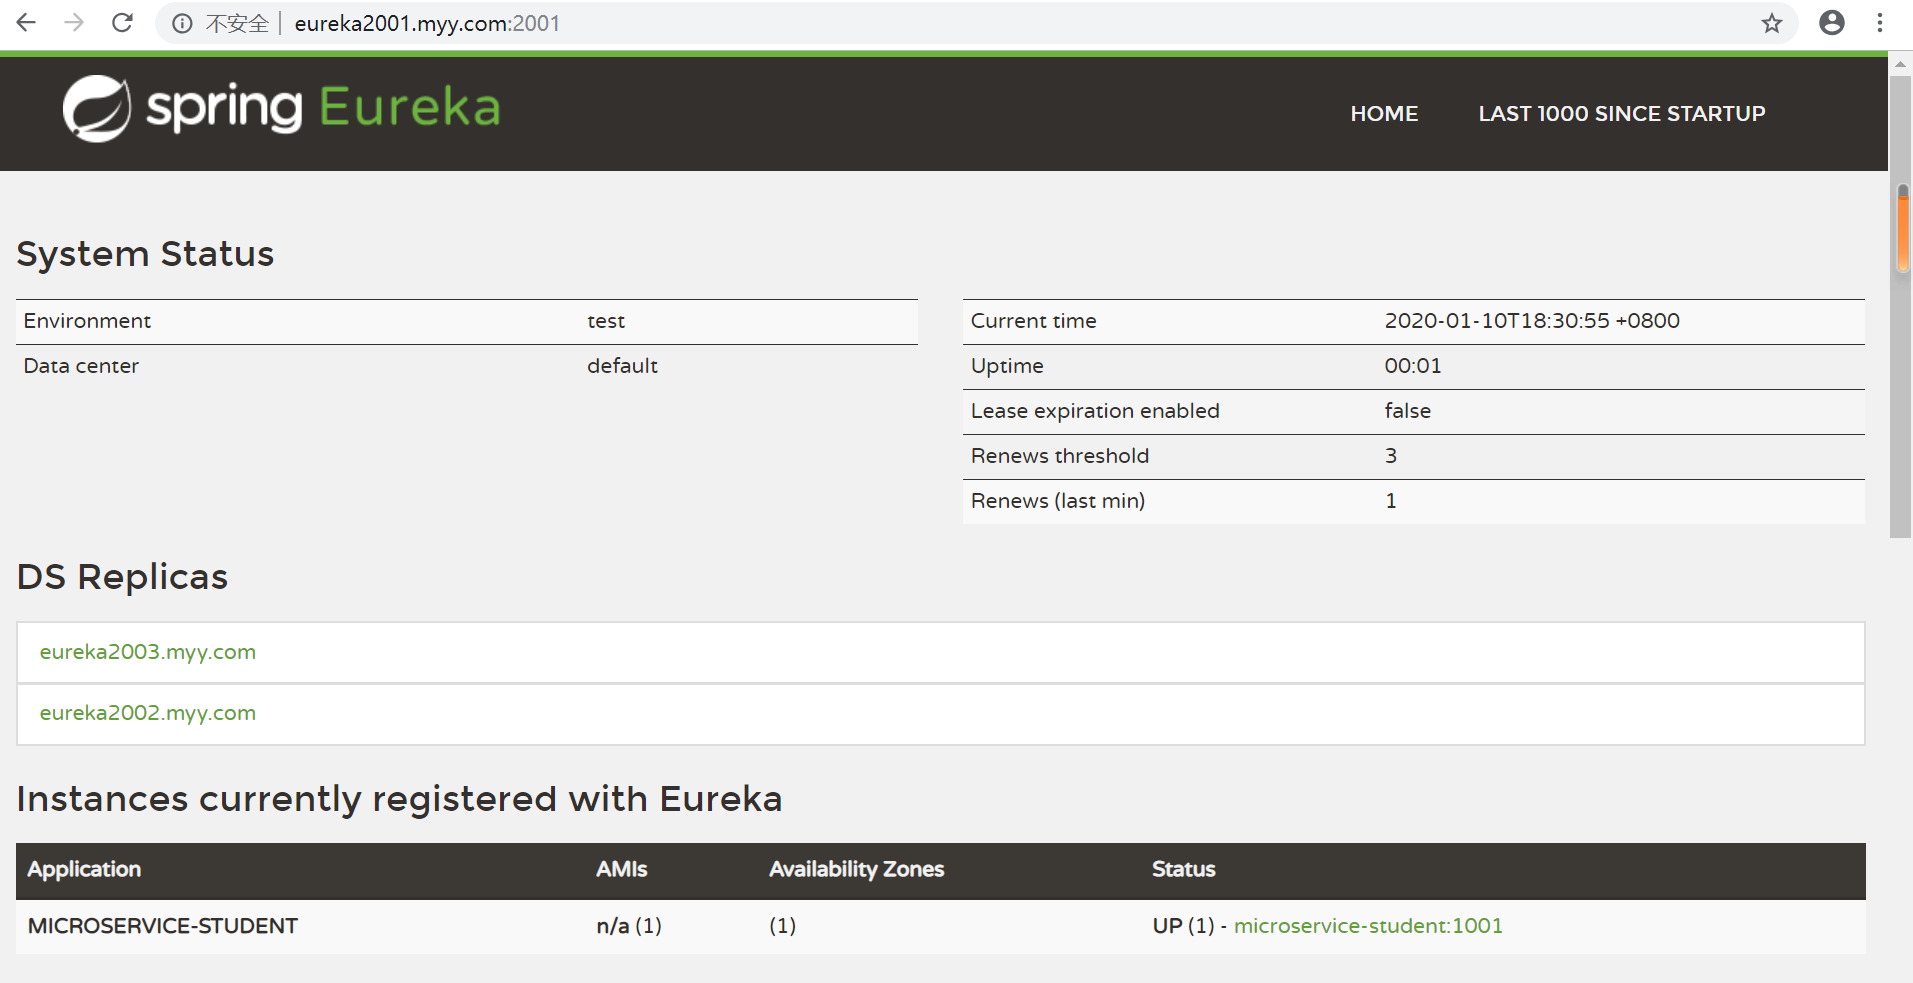Screen dimensions: 1913x983
Task: Open the eureka2002.myy.com replica link
Action: point(148,713)
